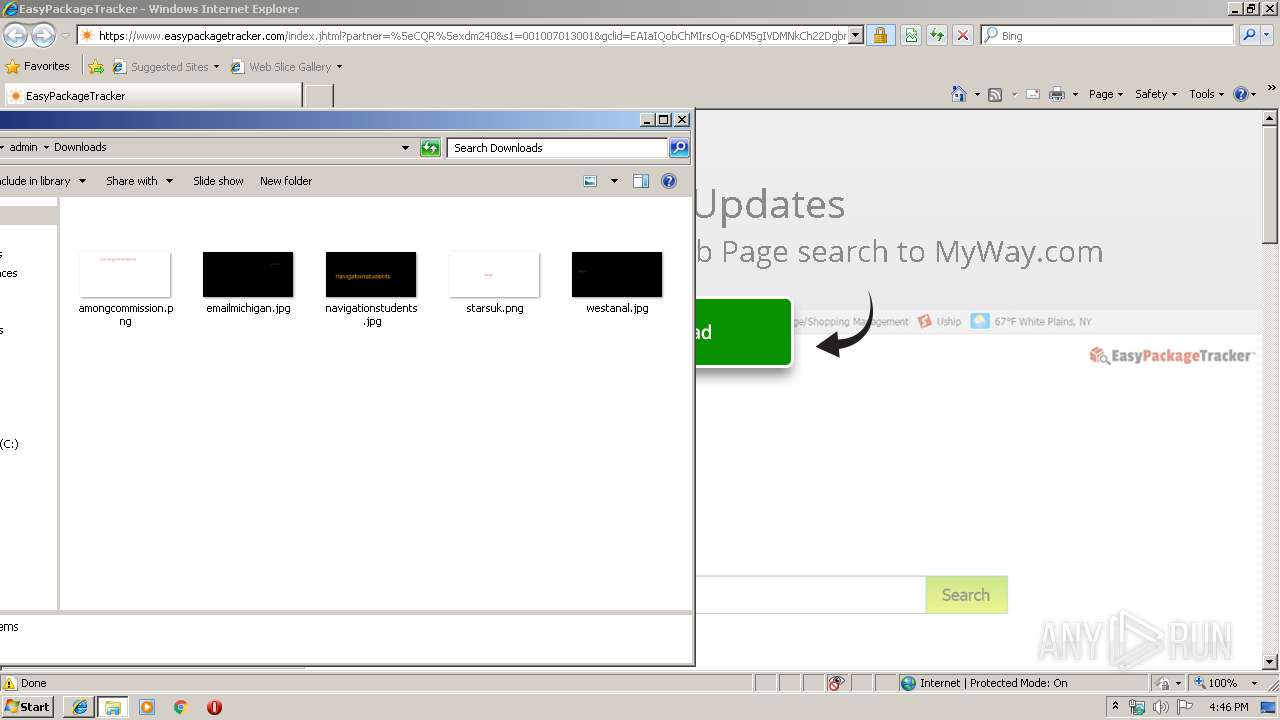Open the Windows Start menu
The image size is (1280, 720).
click(27, 706)
